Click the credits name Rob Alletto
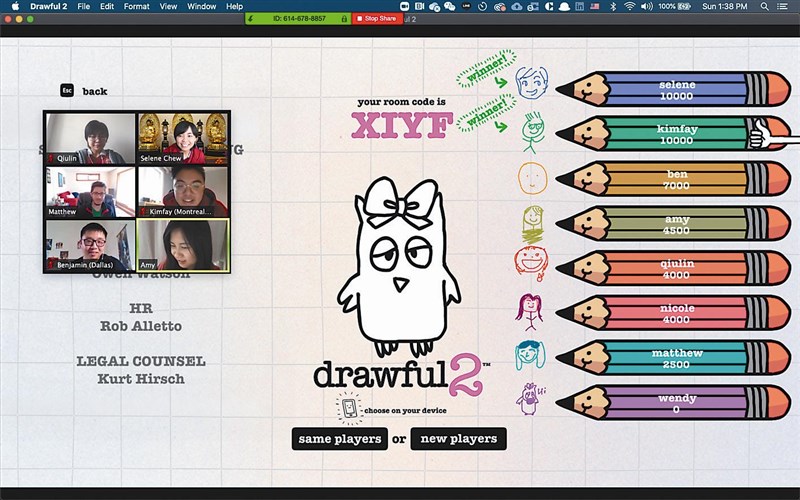The width and height of the screenshot is (800, 500). 141,326
